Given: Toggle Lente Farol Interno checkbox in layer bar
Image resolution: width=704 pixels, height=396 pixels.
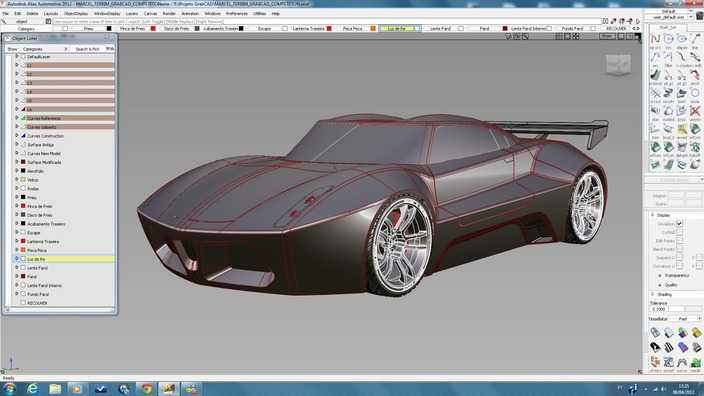Looking at the screenshot, I should tap(549, 28).
